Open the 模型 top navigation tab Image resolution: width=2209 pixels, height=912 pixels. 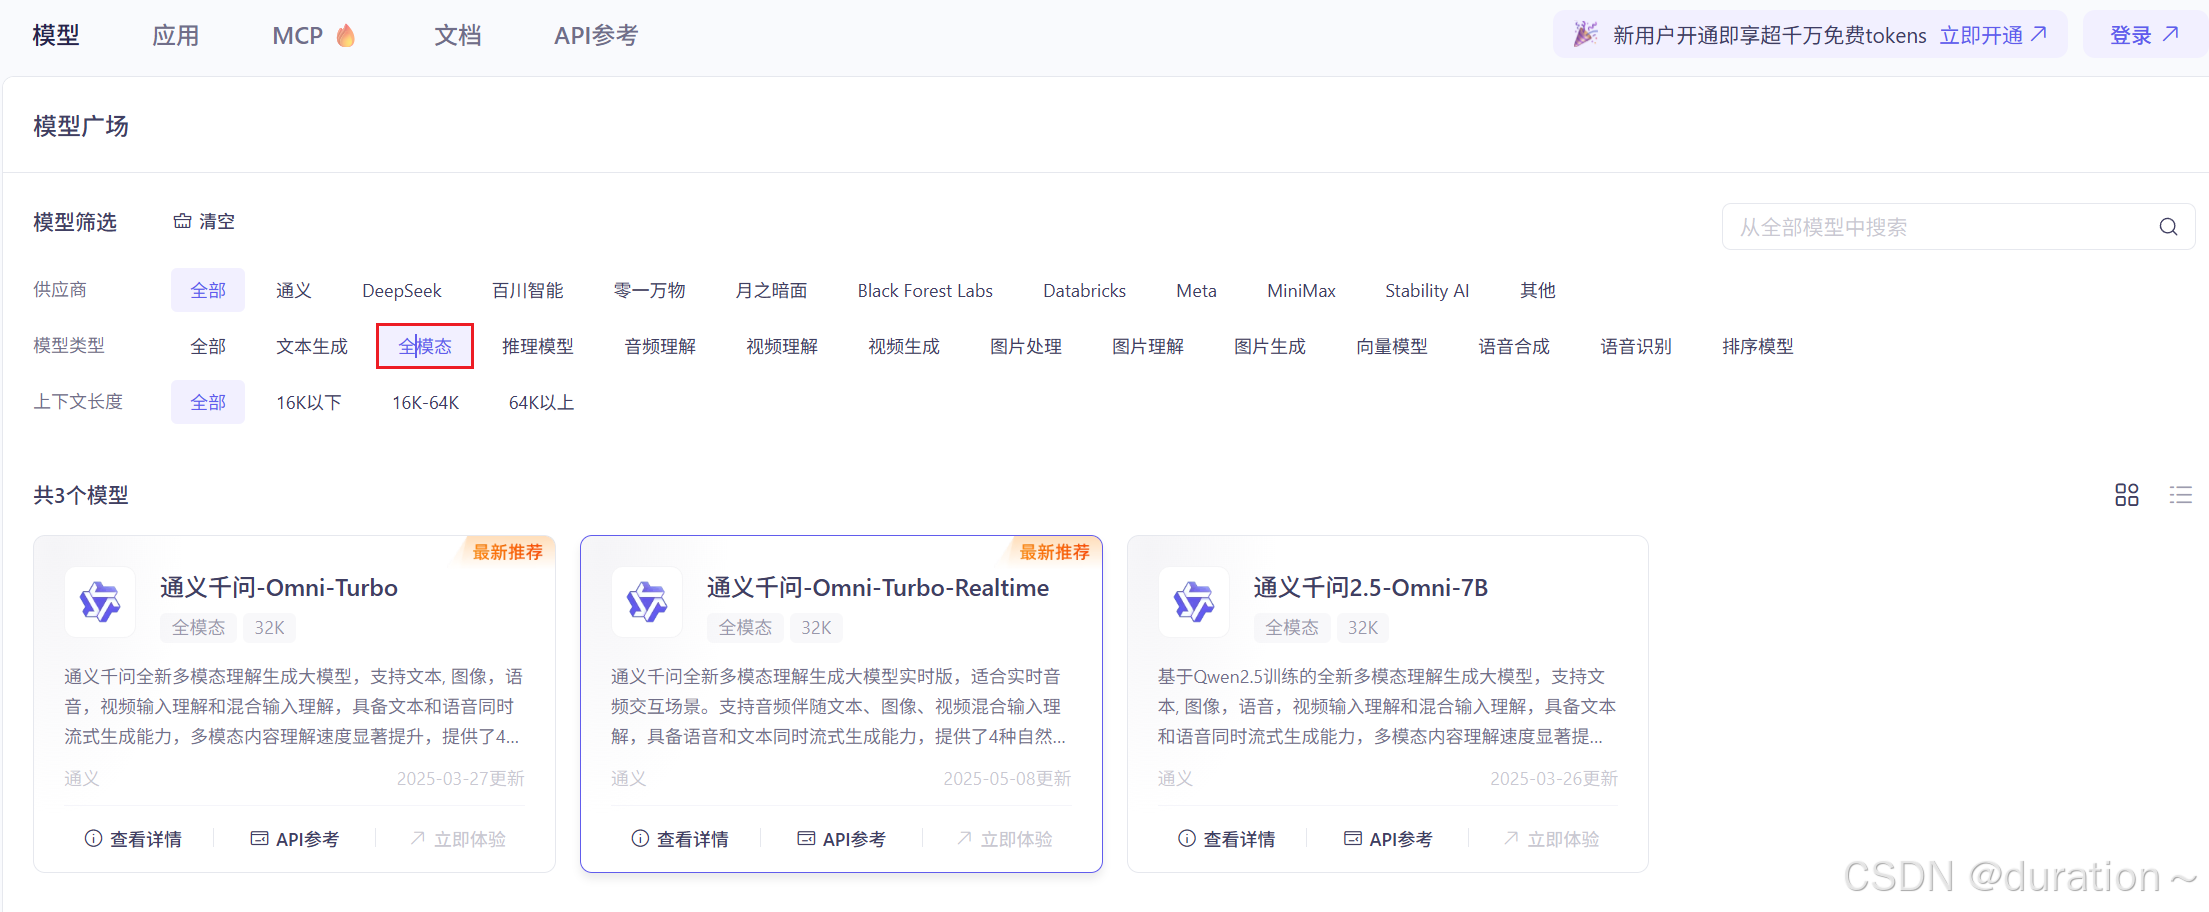point(56,36)
